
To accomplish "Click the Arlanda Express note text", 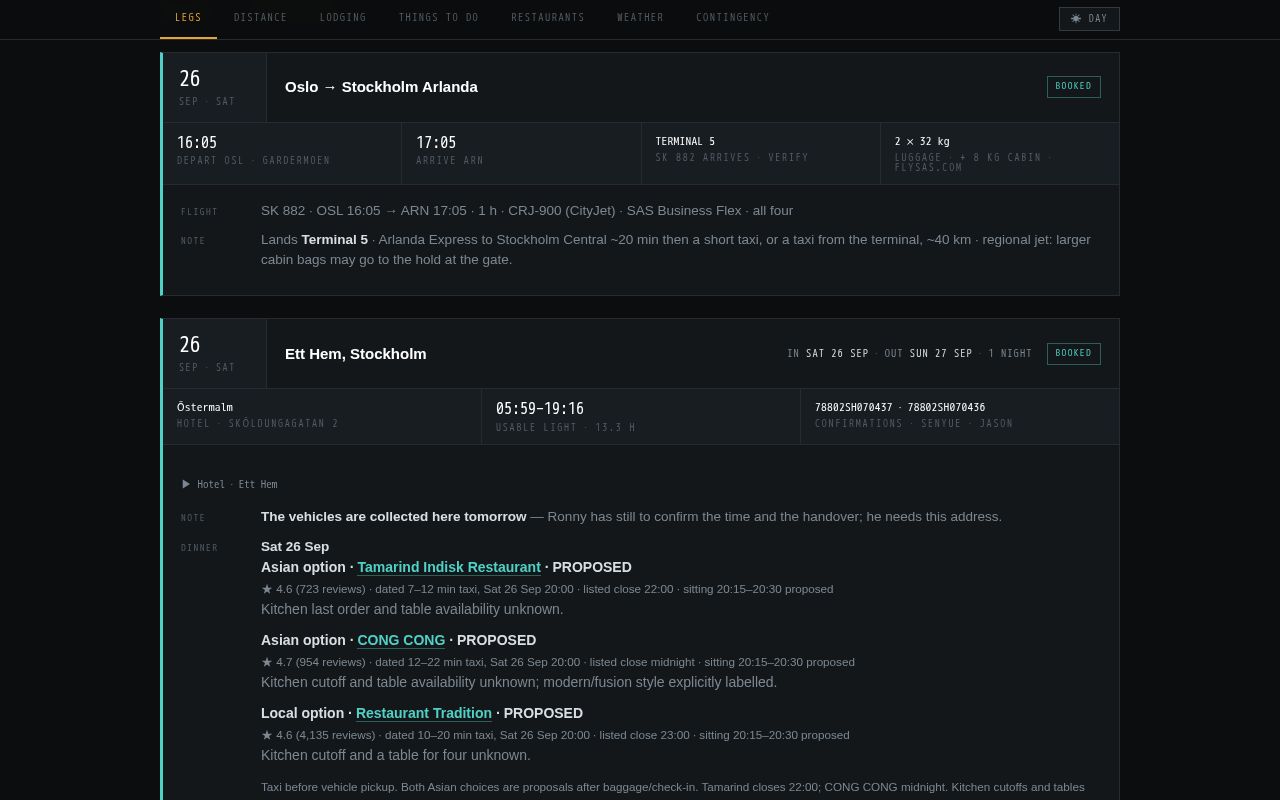I will (676, 250).
